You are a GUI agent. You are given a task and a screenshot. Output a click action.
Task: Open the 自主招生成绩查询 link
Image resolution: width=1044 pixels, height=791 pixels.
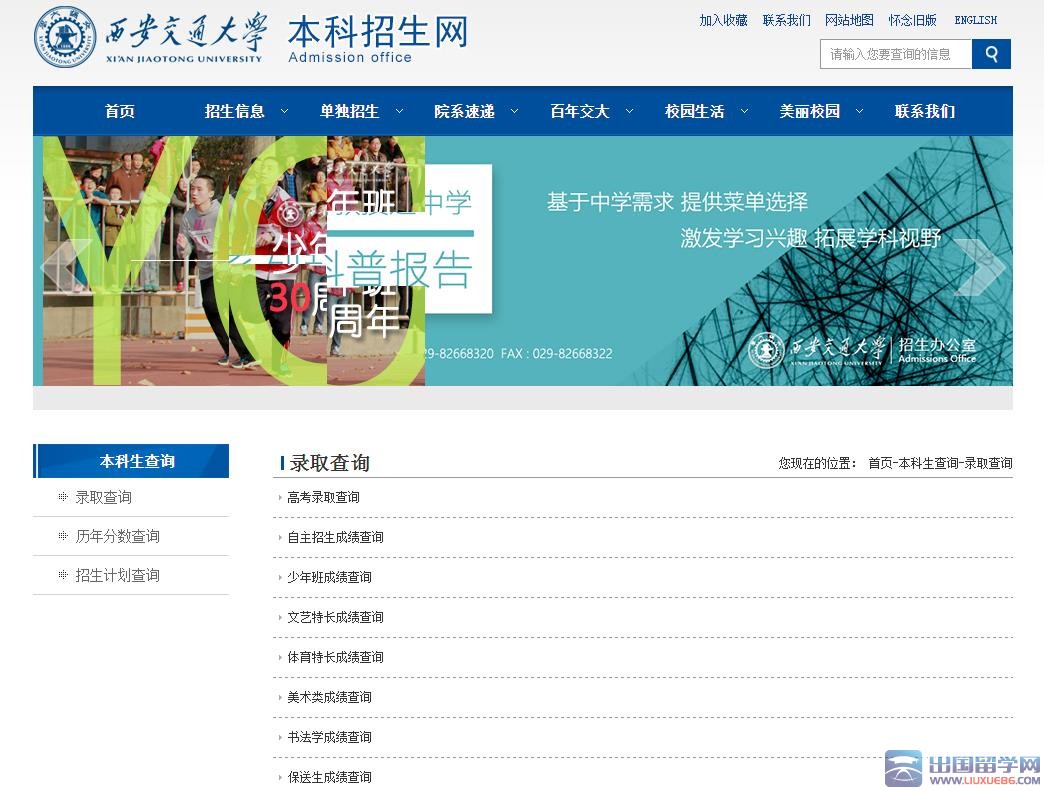coord(335,537)
